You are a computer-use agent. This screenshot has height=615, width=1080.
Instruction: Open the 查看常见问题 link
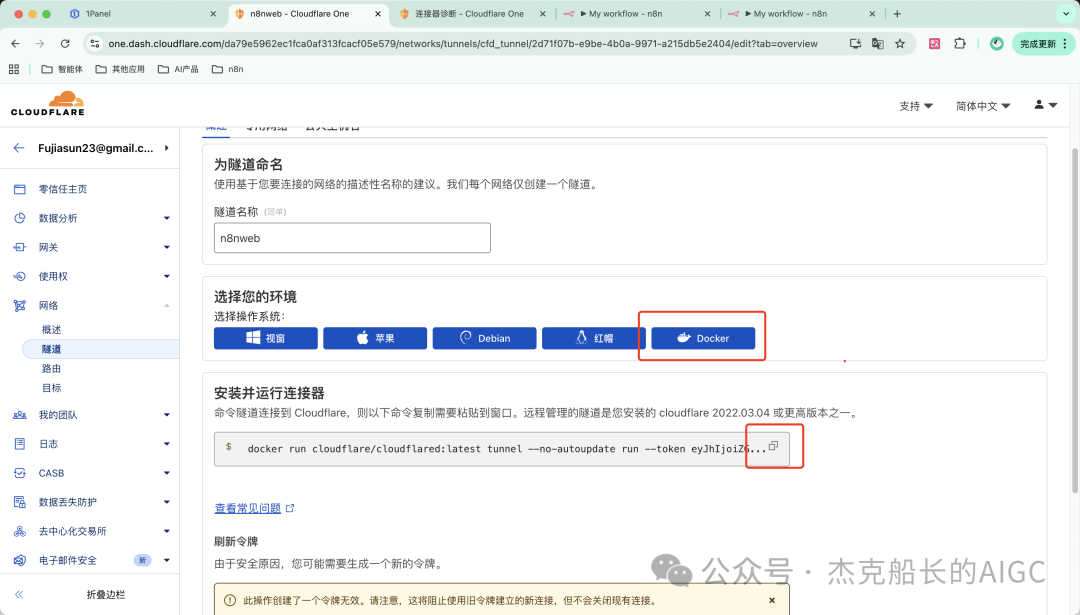click(247, 508)
